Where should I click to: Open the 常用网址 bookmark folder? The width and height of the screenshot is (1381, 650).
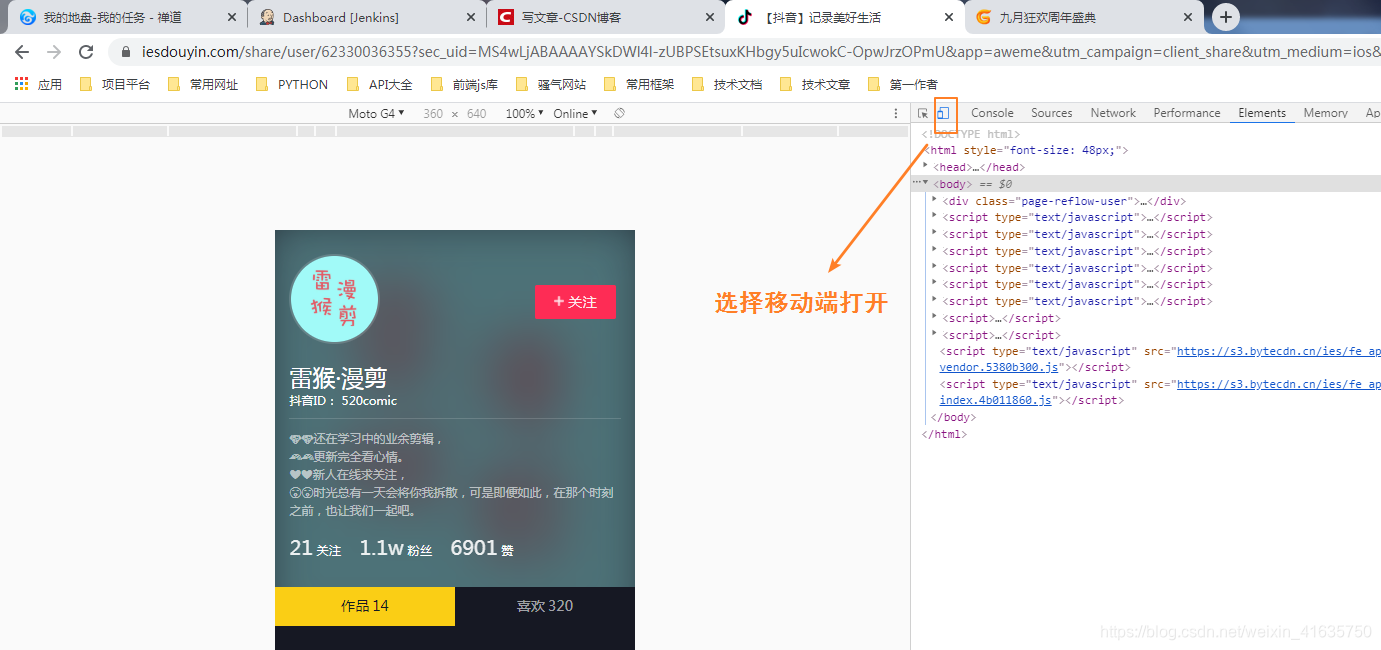pyautogui.click(x=203, y=85)
